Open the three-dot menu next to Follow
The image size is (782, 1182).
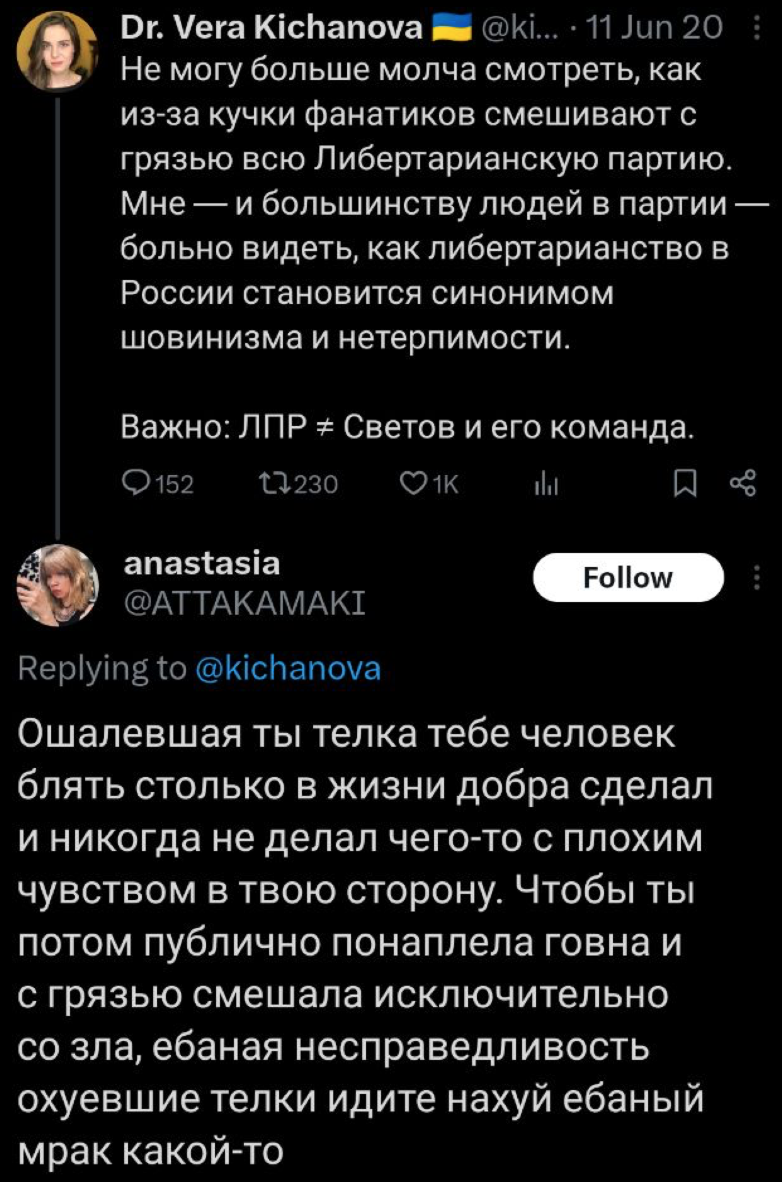click(754, 578)
